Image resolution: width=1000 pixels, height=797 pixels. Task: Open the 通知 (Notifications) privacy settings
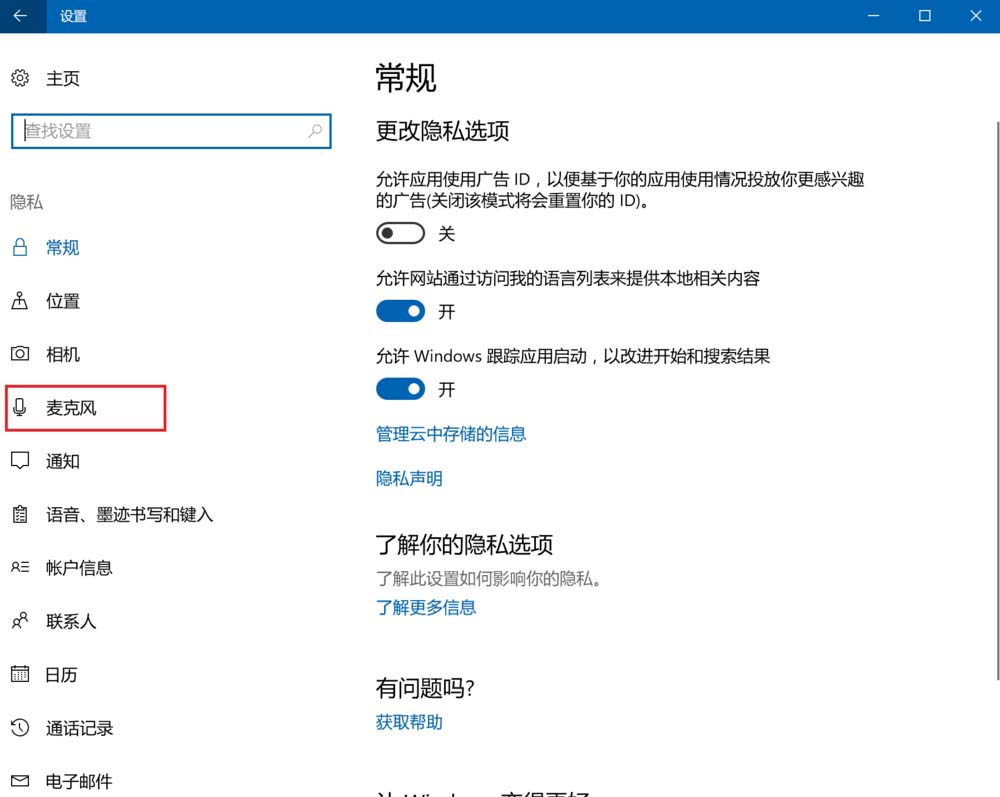[x=62, y=461]
